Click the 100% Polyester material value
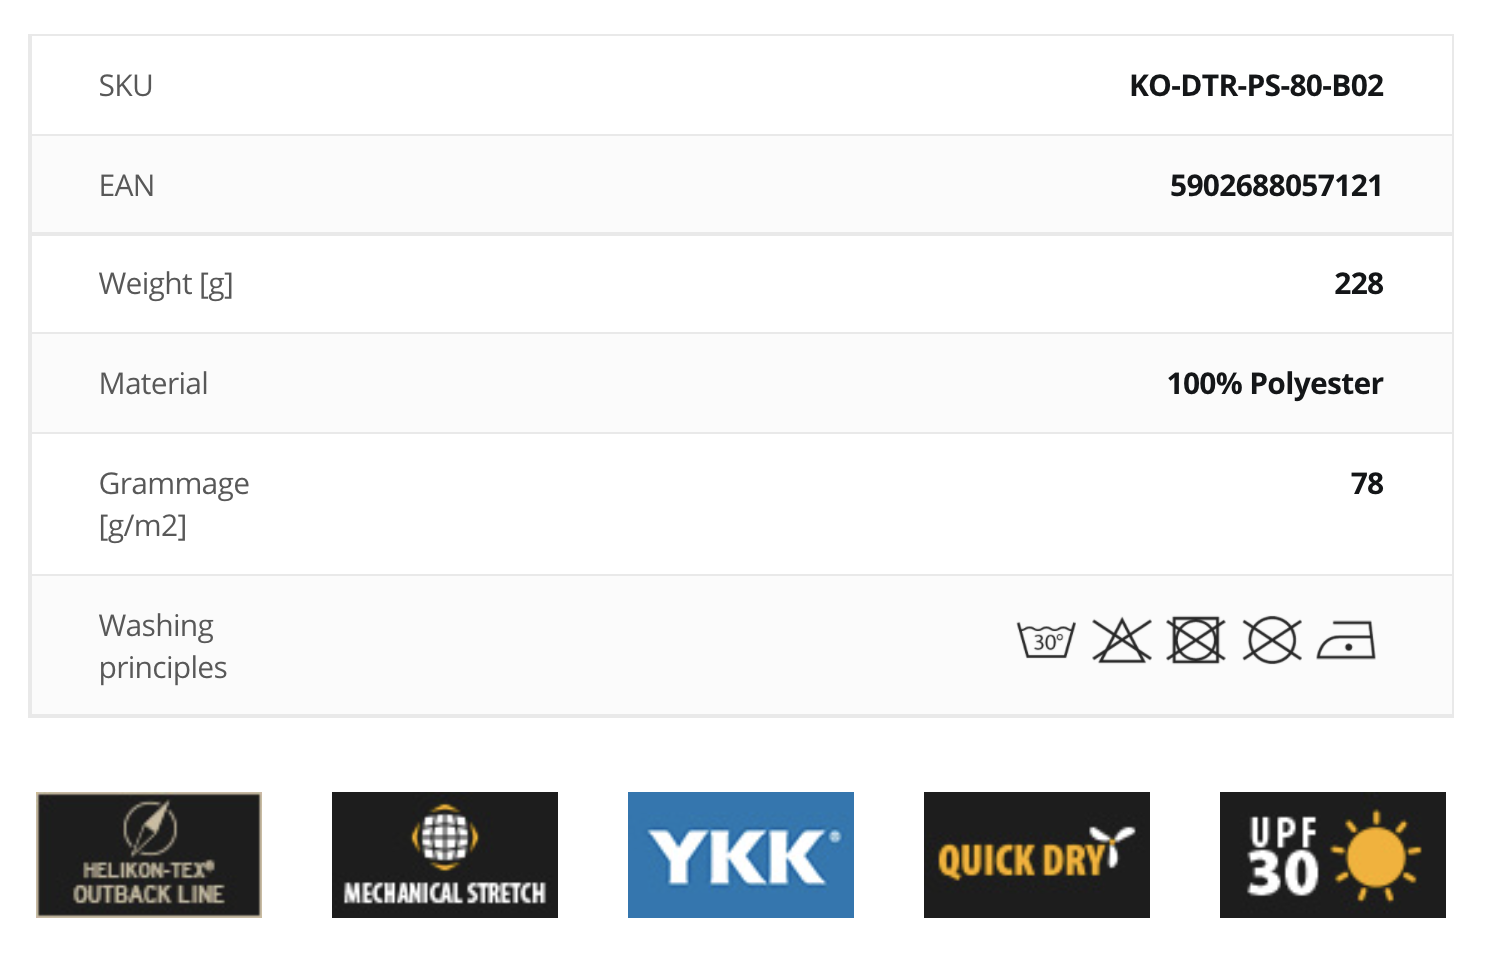The image size is (1494, 958). 1275,384
